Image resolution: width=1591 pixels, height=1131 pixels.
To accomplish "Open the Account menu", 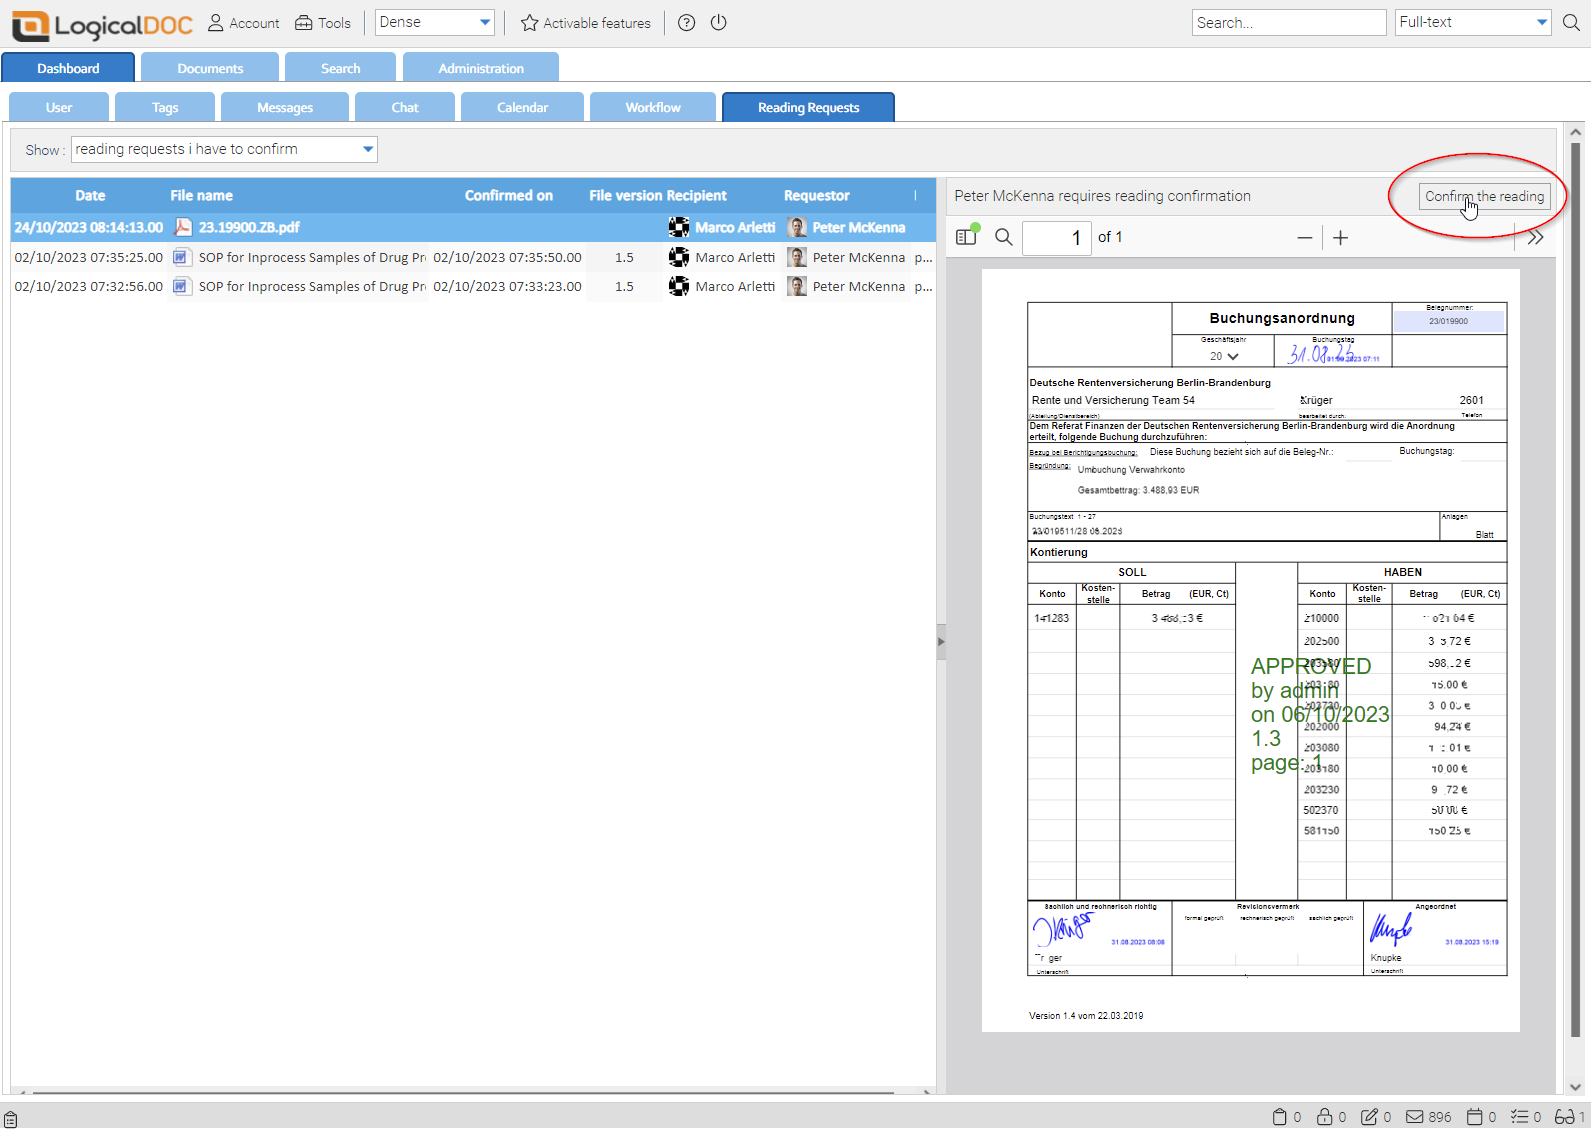I will tap(243, 23).
